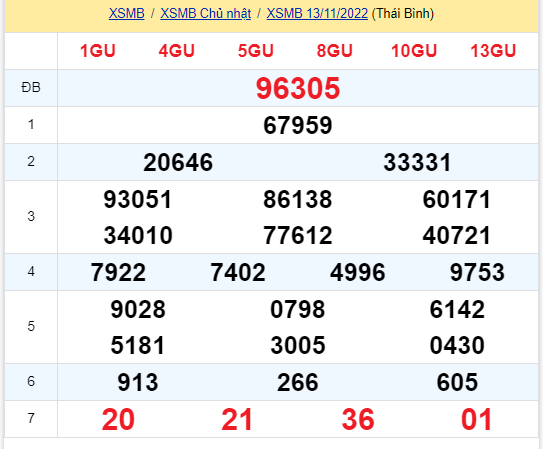The image size is (543, 449).
Task: Select sixth prize number 266
Action: tap(298, 382)
